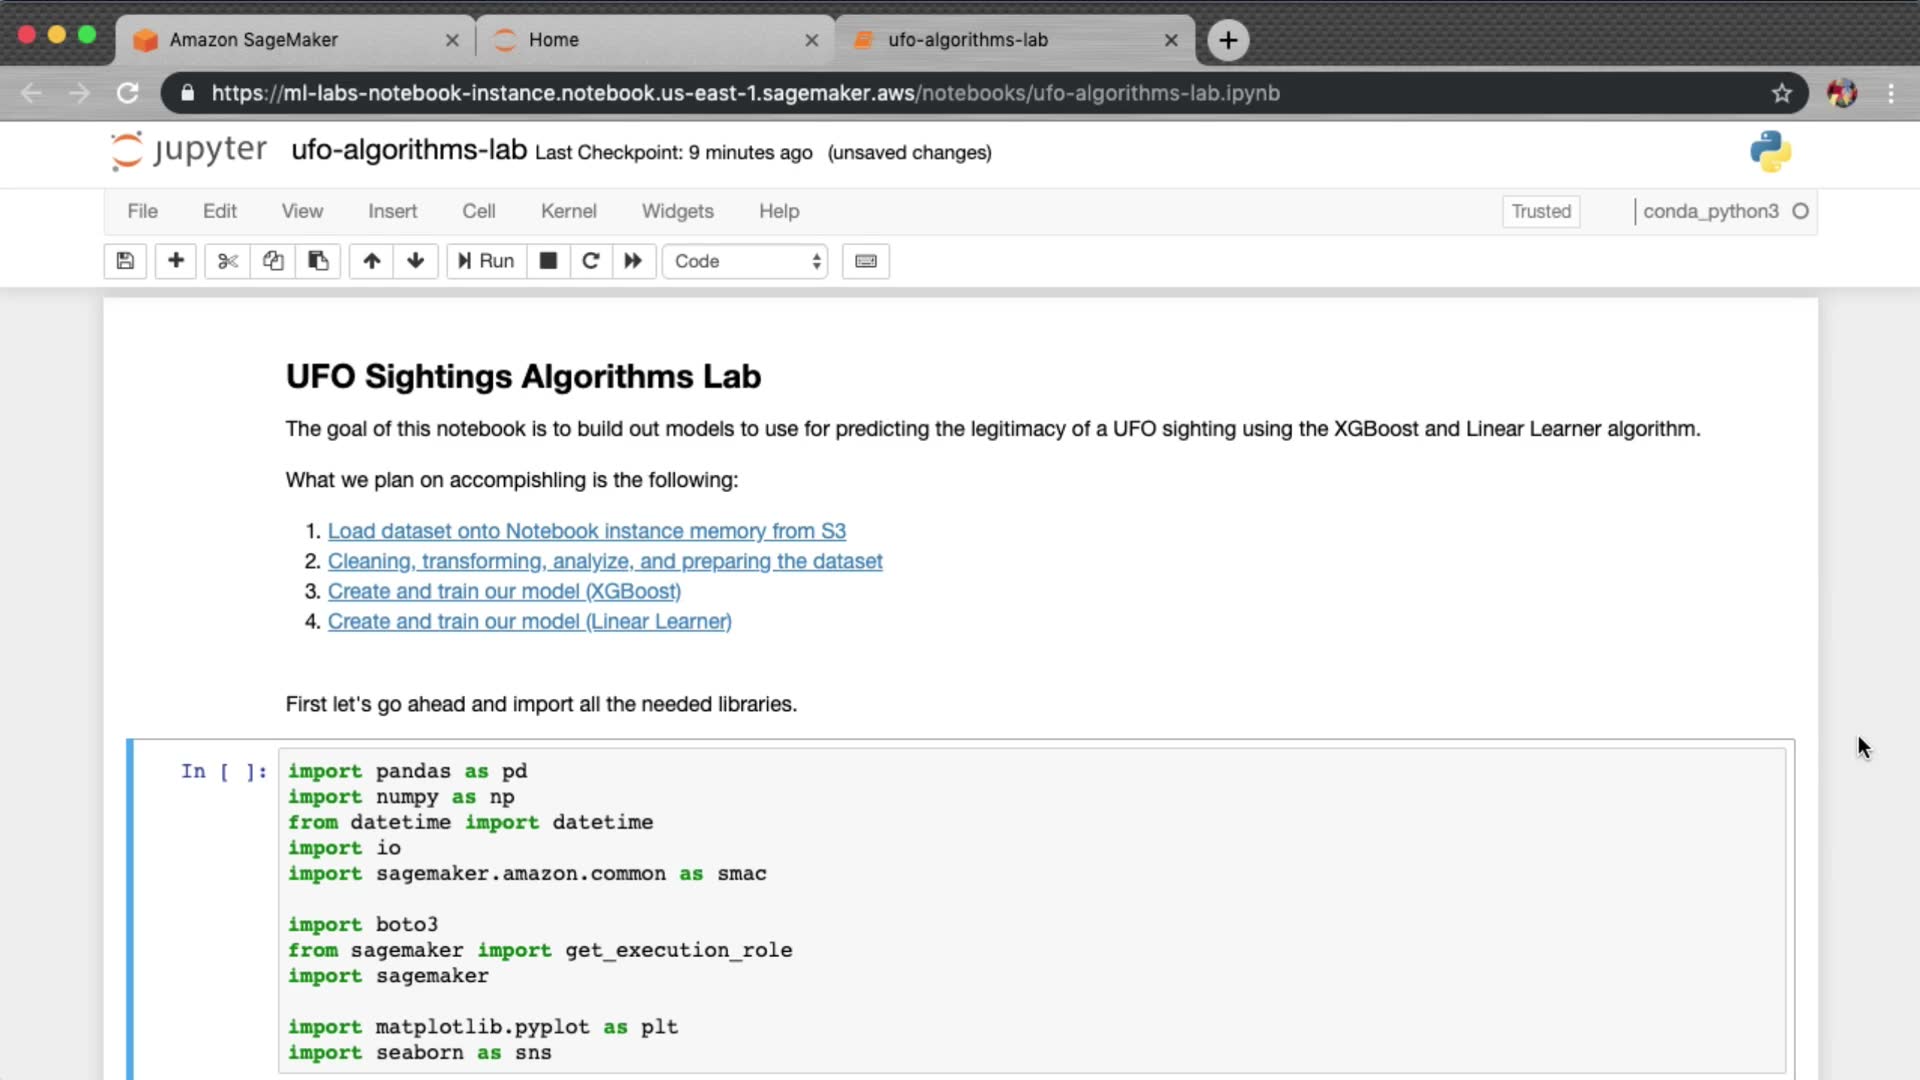1920x1080 pixels.
Task: Cut selected cells with scissors icon
Action: [228, 261]
